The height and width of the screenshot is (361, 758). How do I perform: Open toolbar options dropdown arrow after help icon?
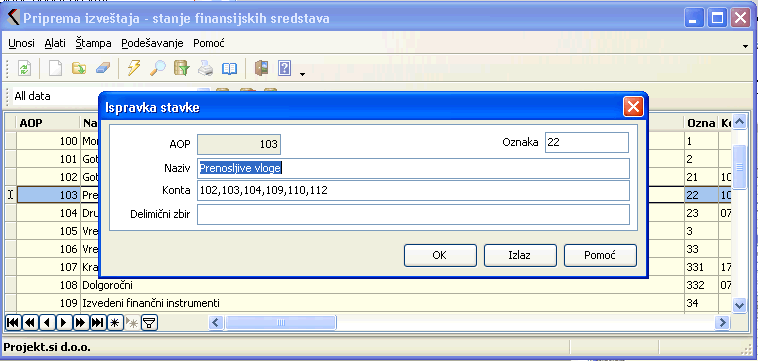tap(303, 74)
